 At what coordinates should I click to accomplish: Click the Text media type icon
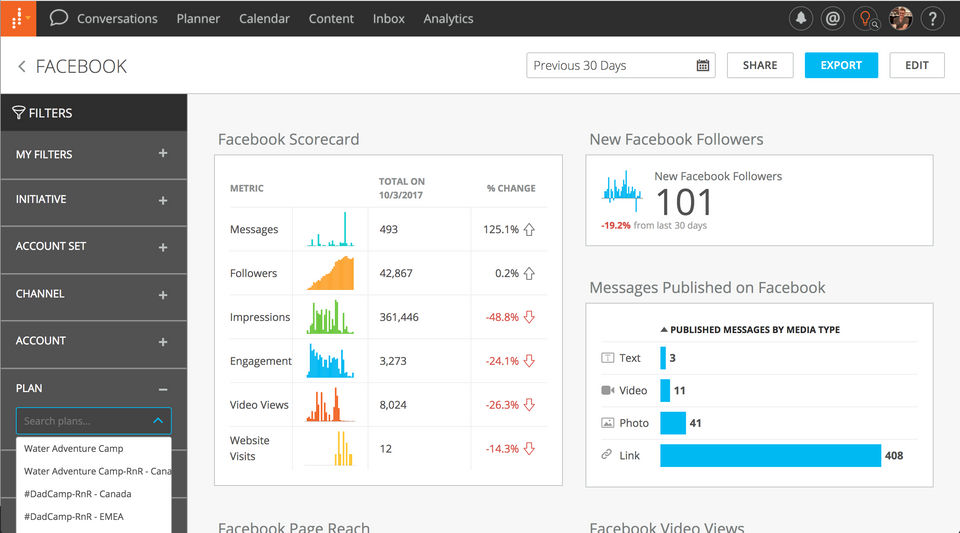coord(607,358)
